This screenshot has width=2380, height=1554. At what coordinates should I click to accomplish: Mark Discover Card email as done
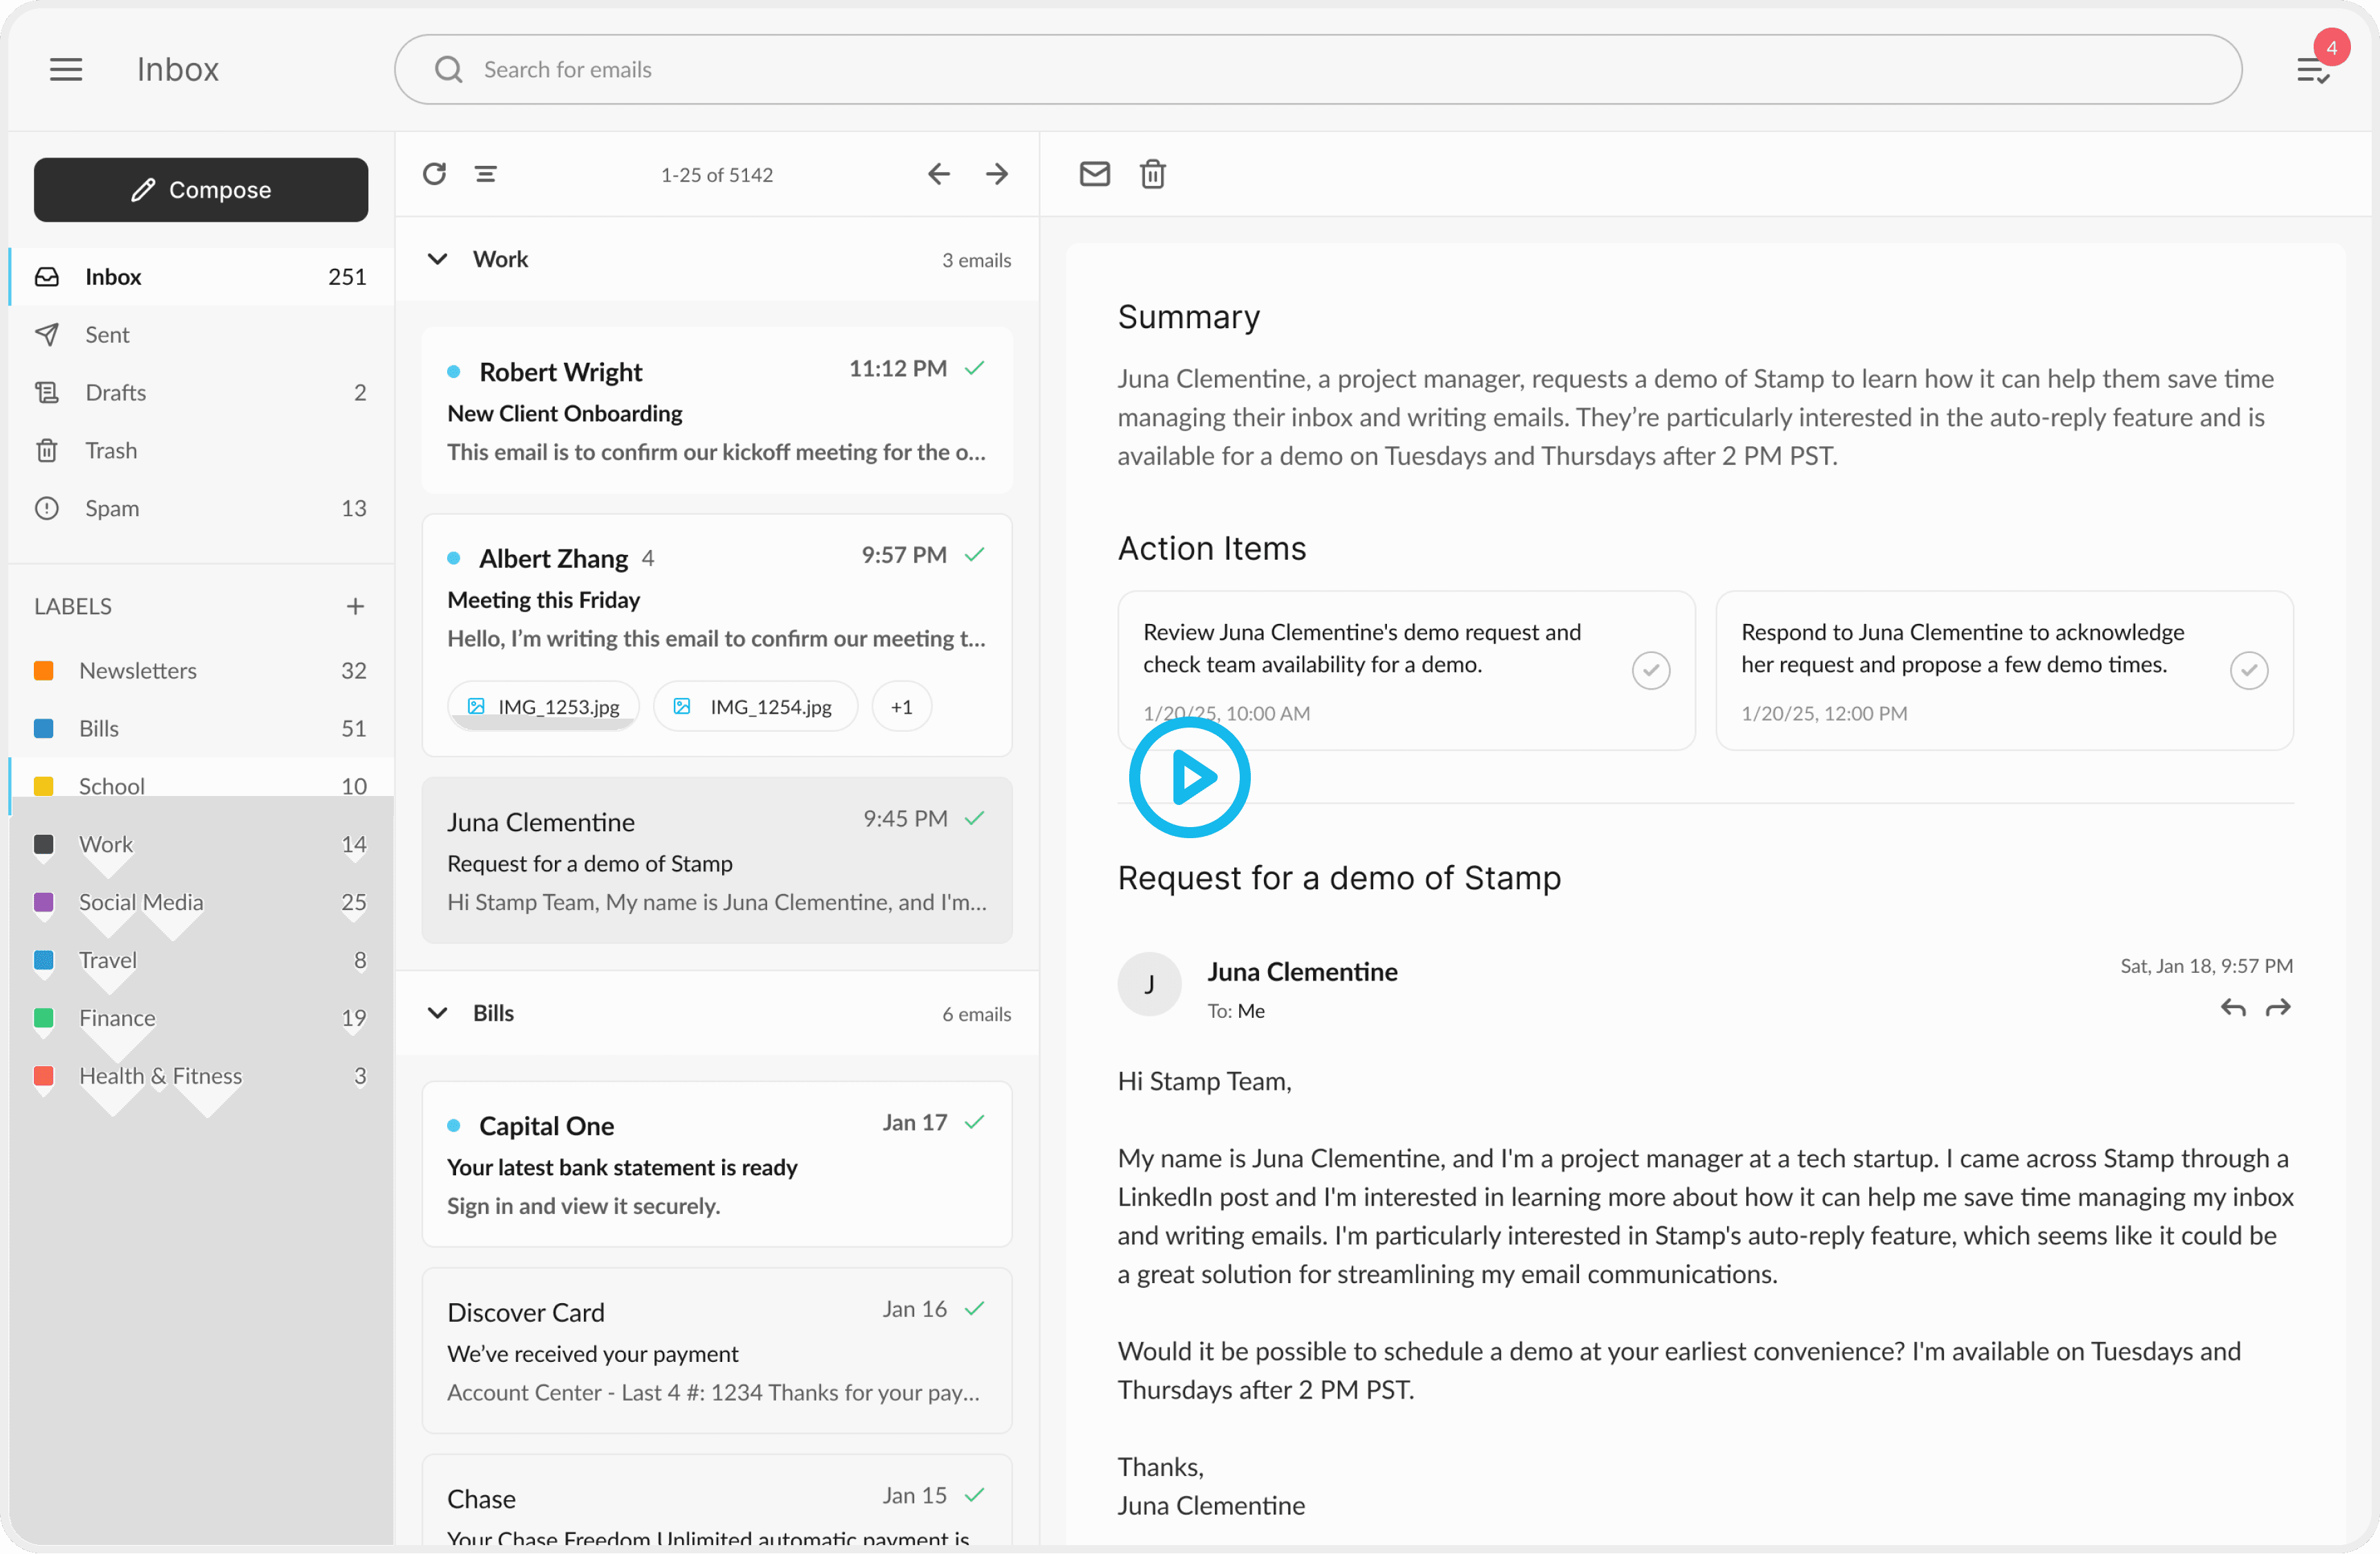click(975, 1309)
